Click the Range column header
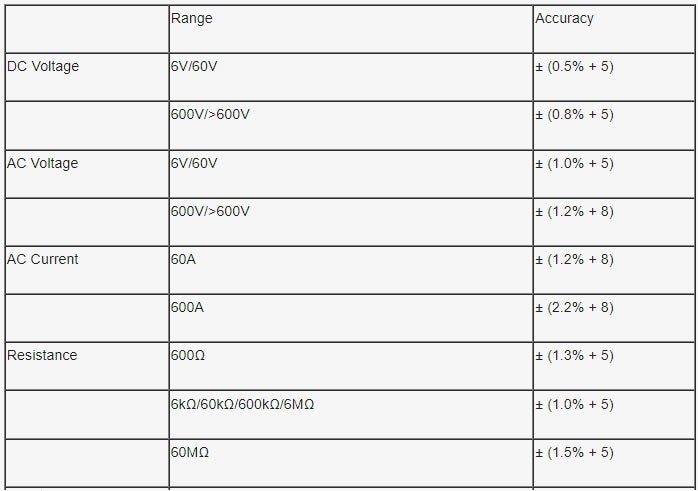The width and height of the screenshot is (698, 491). pos(191,19)
